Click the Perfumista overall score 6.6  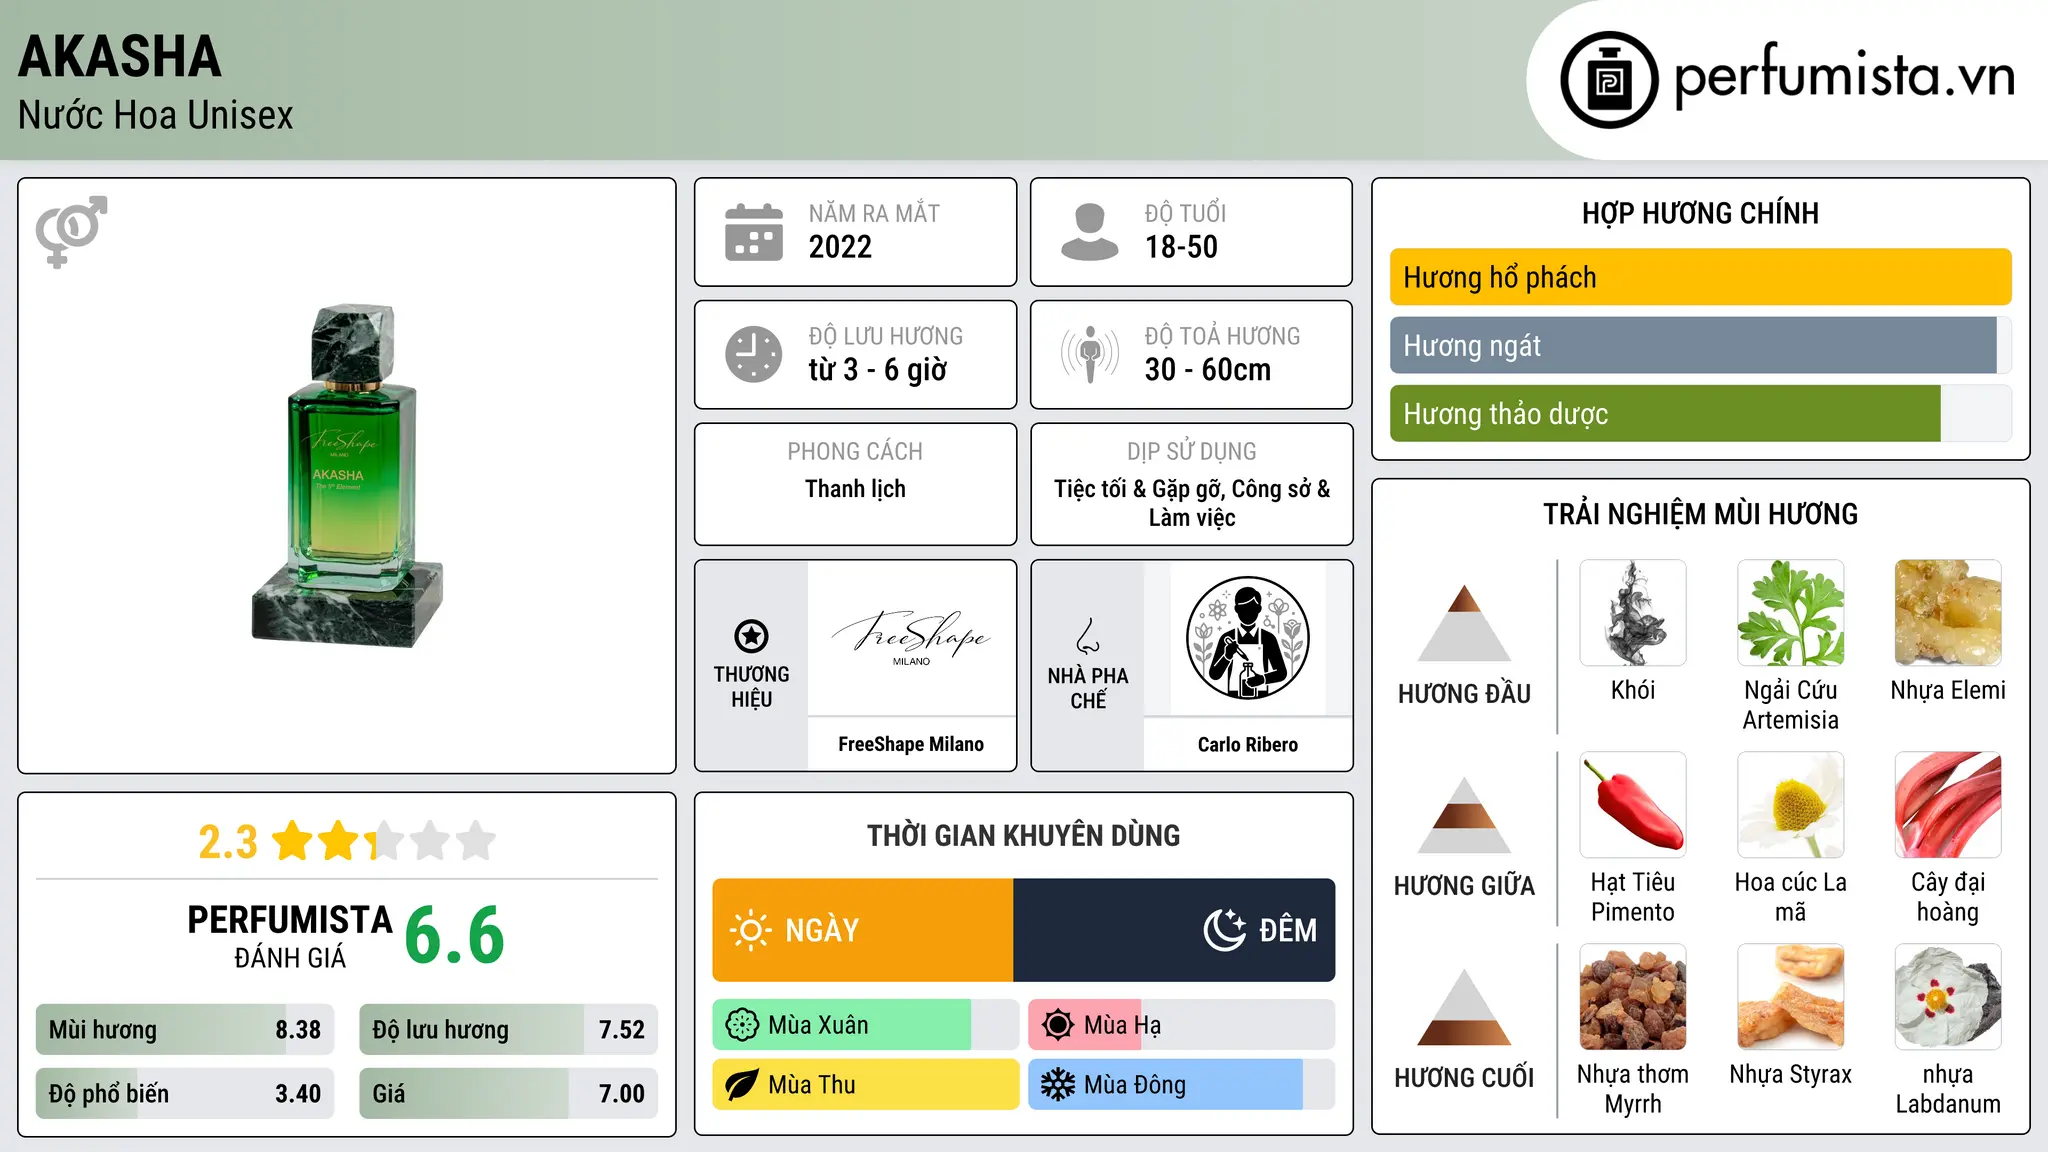pos(454,935)
